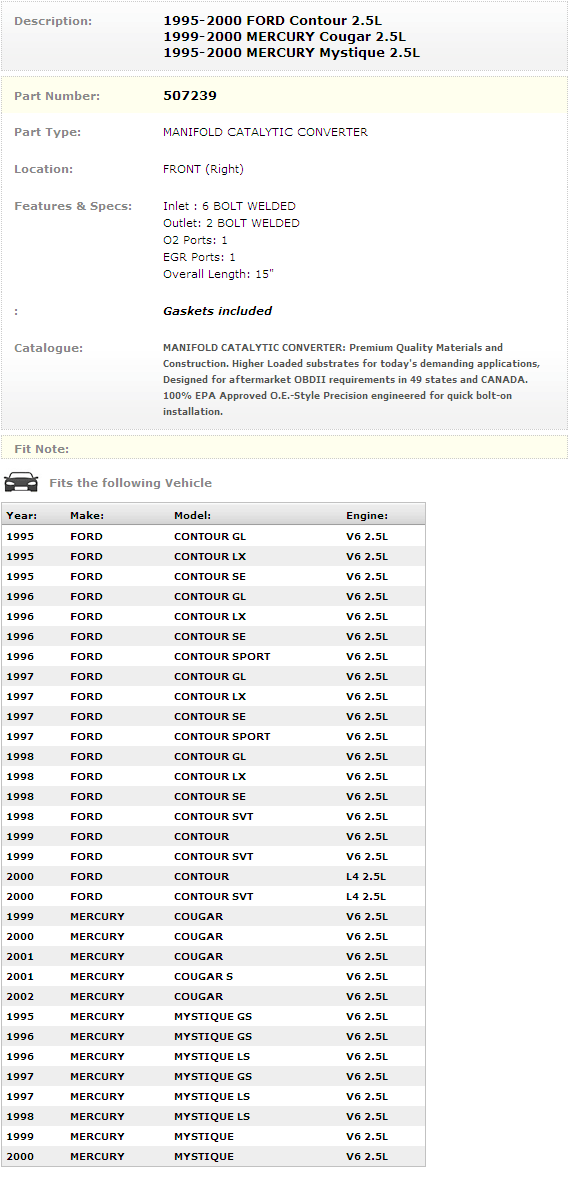Click the Engine column header
The width and height of the screenshot is (570, 1194).
(367, 516)
